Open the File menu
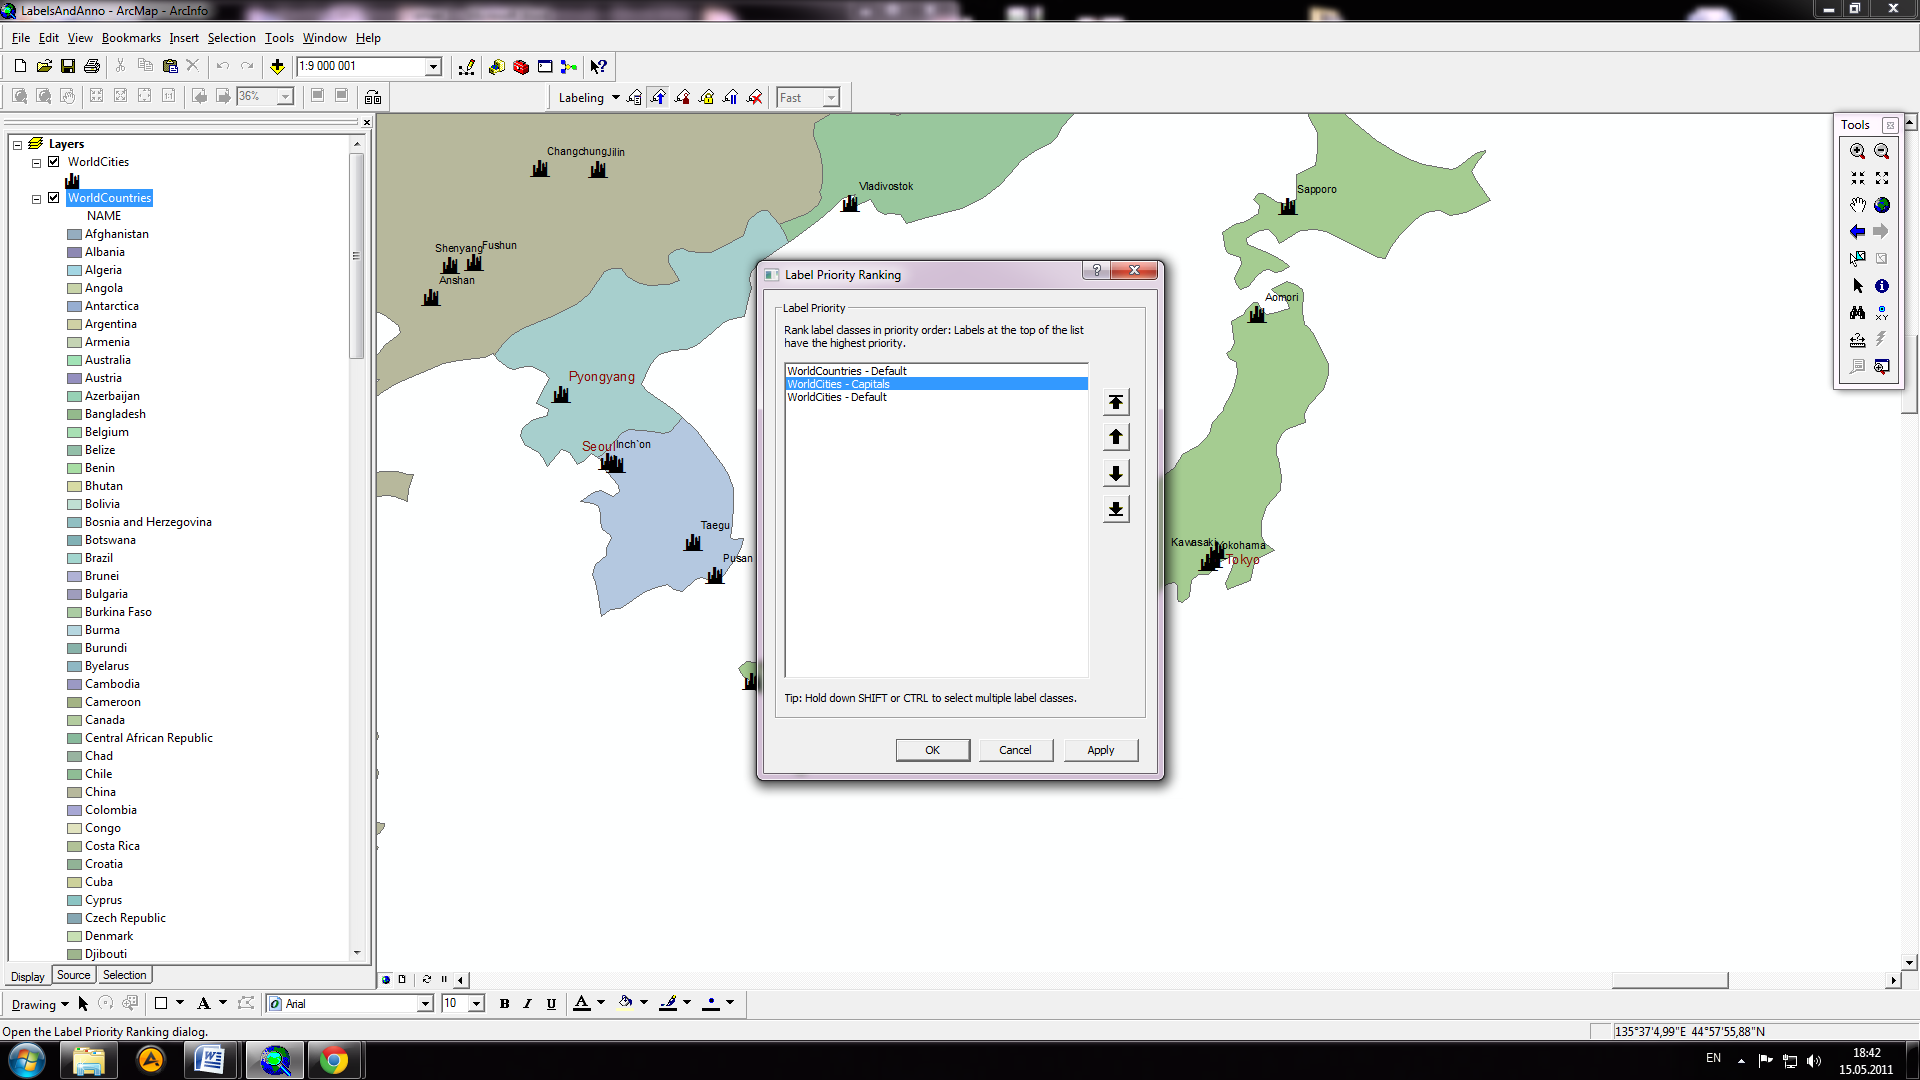 (x=21, y=38)
